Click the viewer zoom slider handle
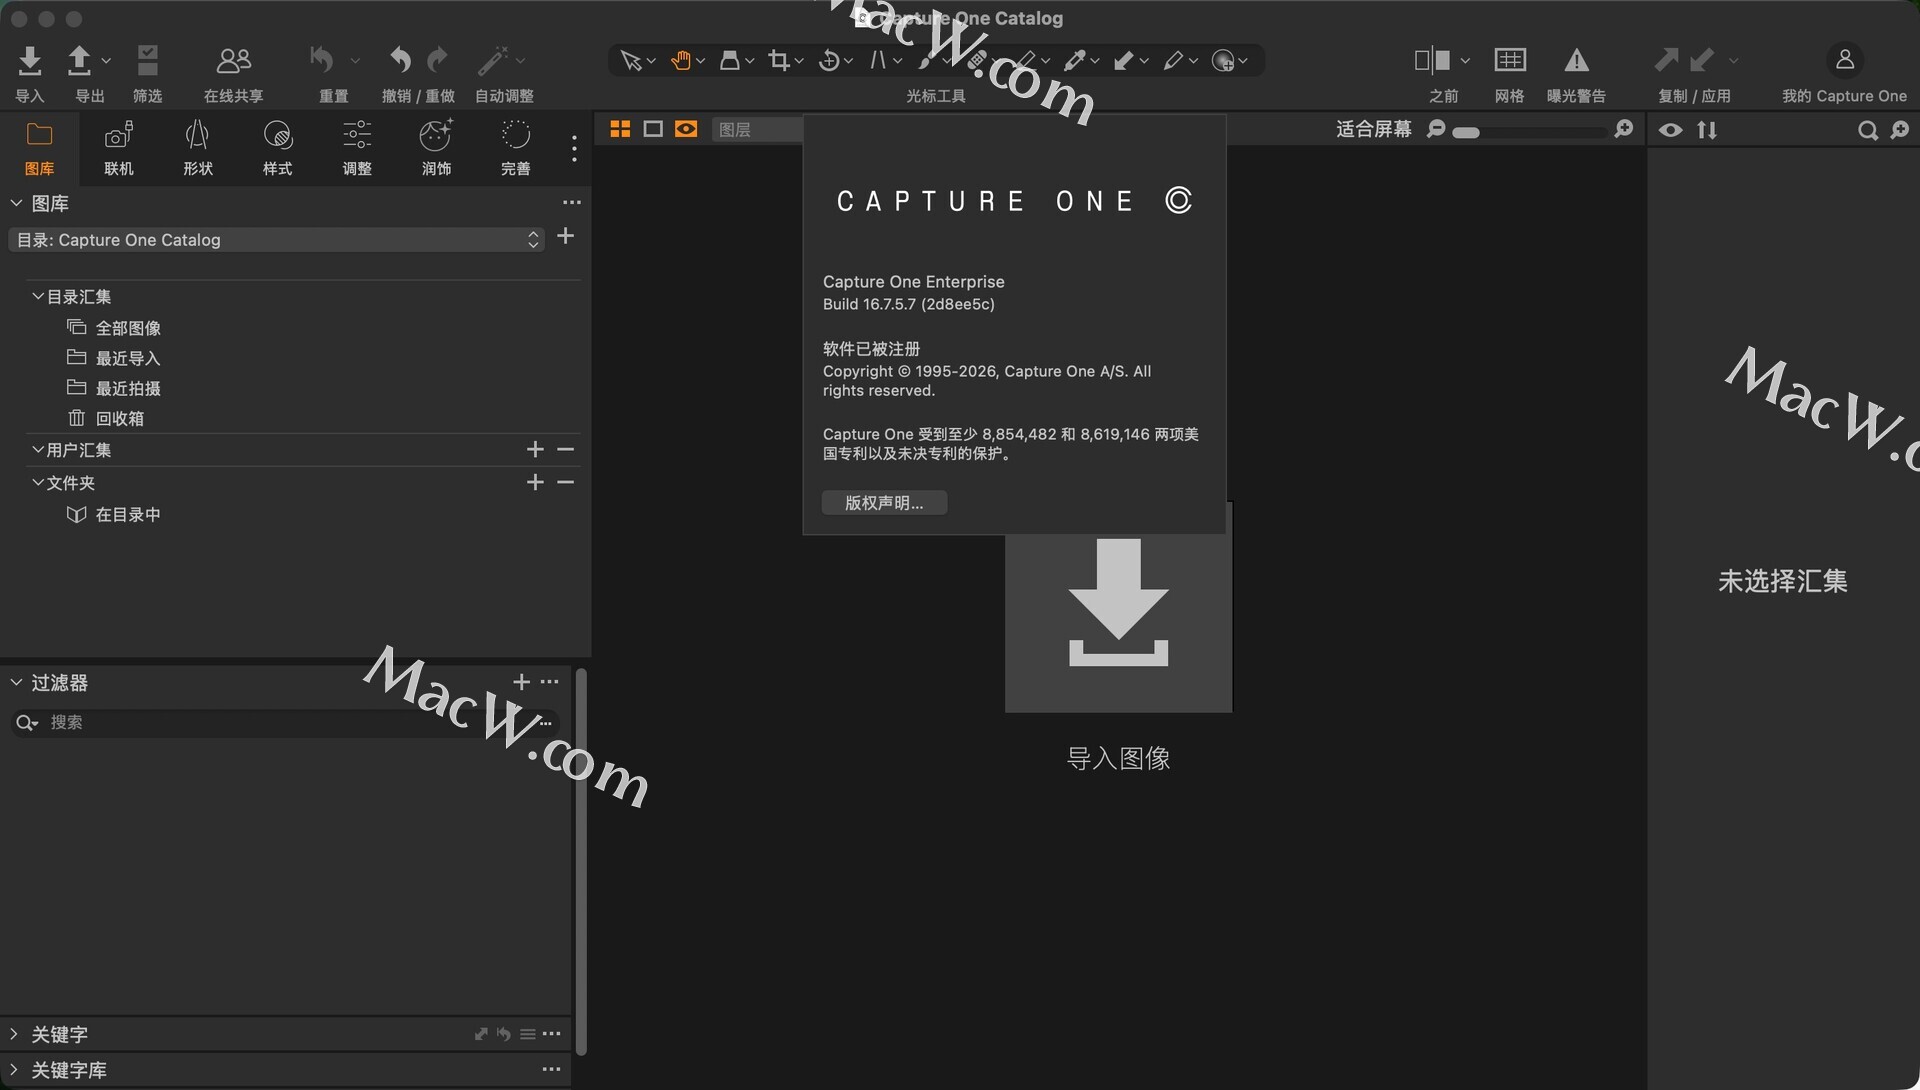Screen dimensions: 1920x1090 (x=1466, y=132)
